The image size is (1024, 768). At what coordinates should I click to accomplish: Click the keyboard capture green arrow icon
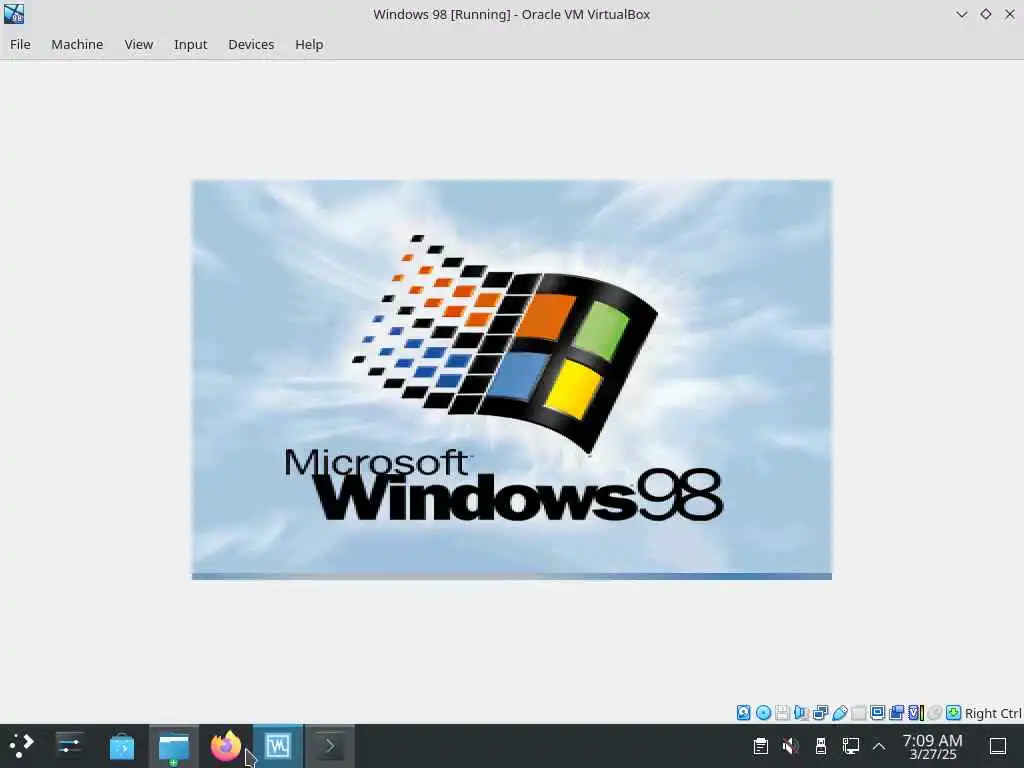[x=953, y=712]
